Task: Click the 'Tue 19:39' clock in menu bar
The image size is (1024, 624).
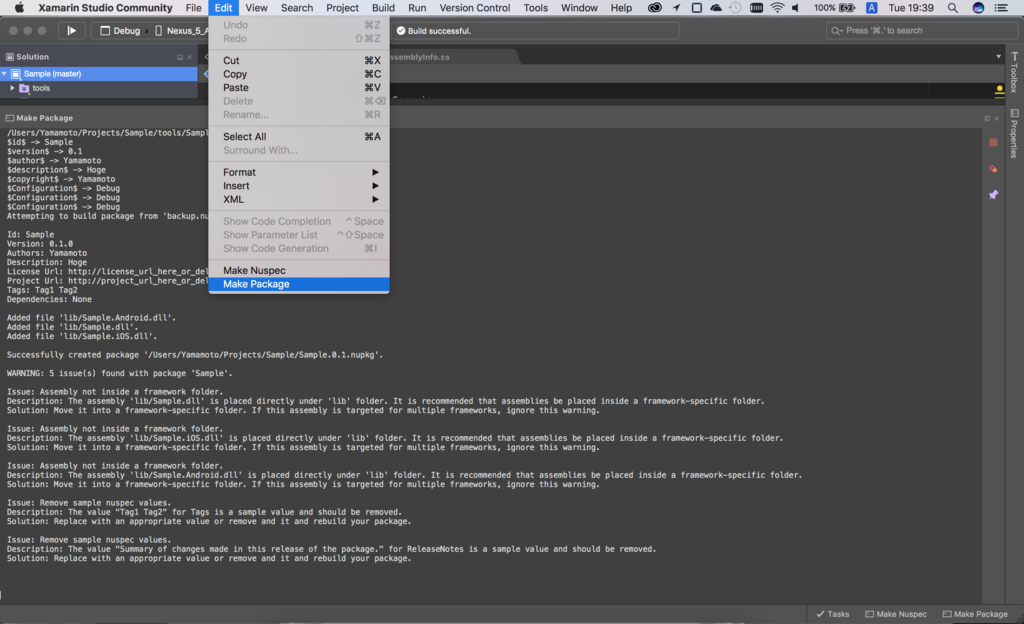Action: [911, 8]
